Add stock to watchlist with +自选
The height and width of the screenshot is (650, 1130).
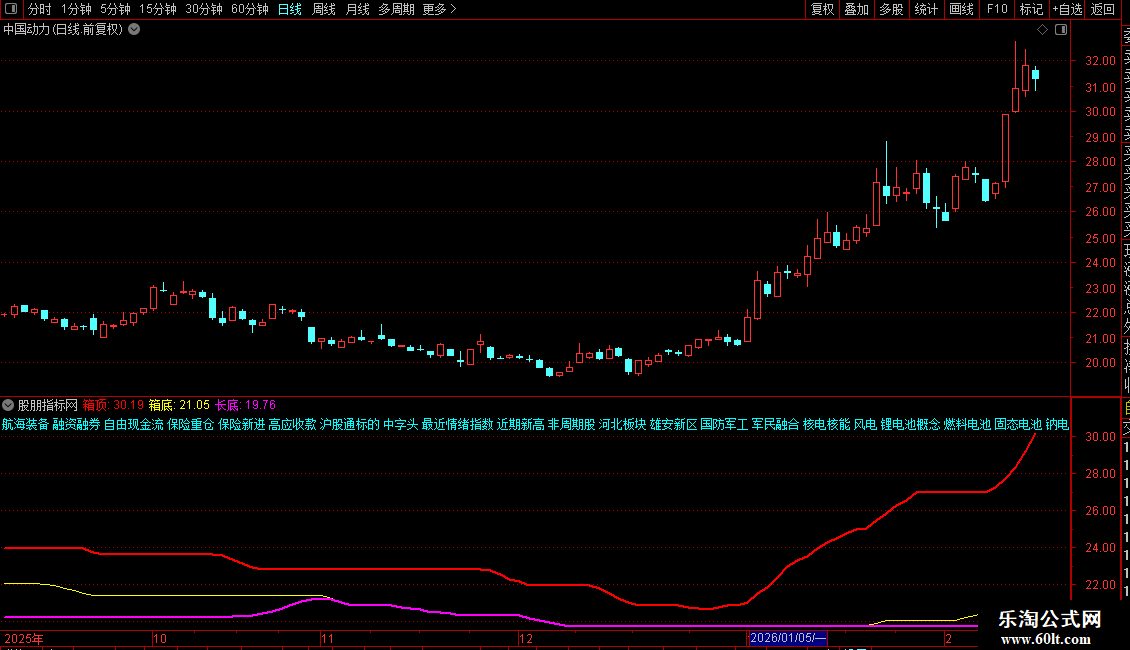1067,9
